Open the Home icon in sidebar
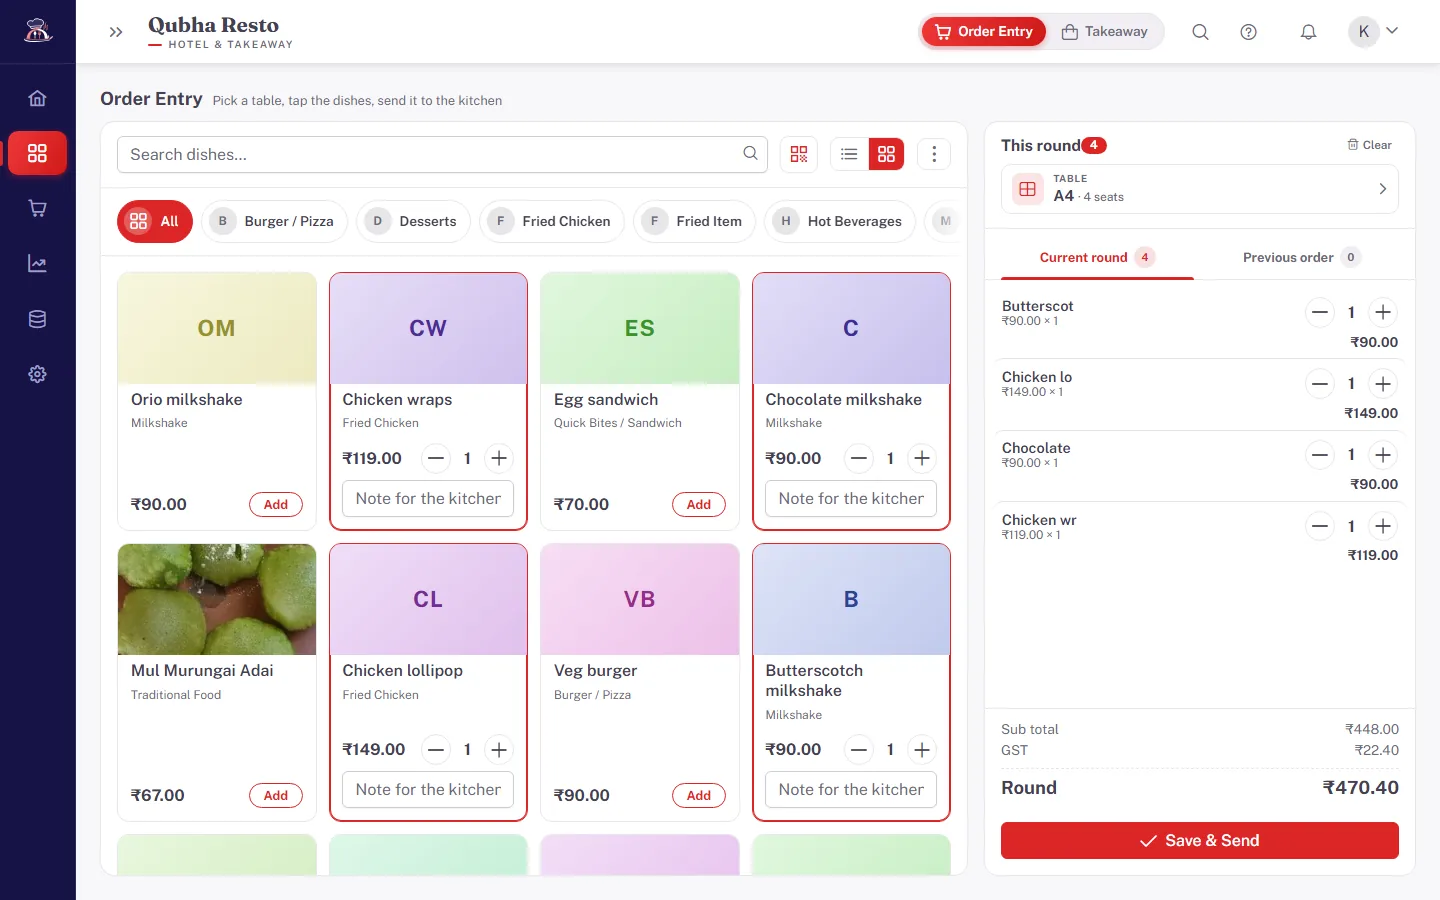The image size is (1440, 900). click(x=37, y=98)
